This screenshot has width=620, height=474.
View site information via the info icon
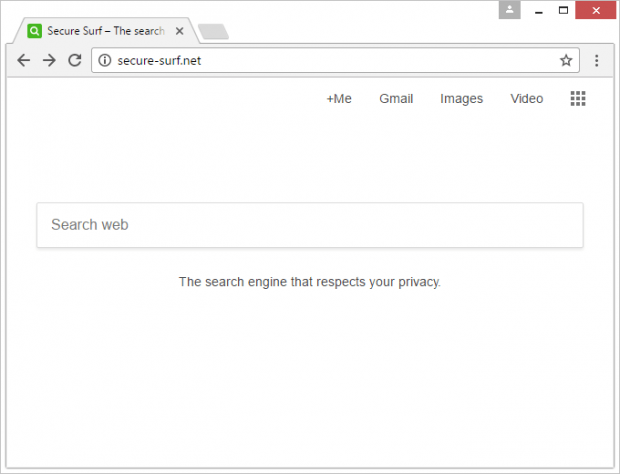(105, 60)
